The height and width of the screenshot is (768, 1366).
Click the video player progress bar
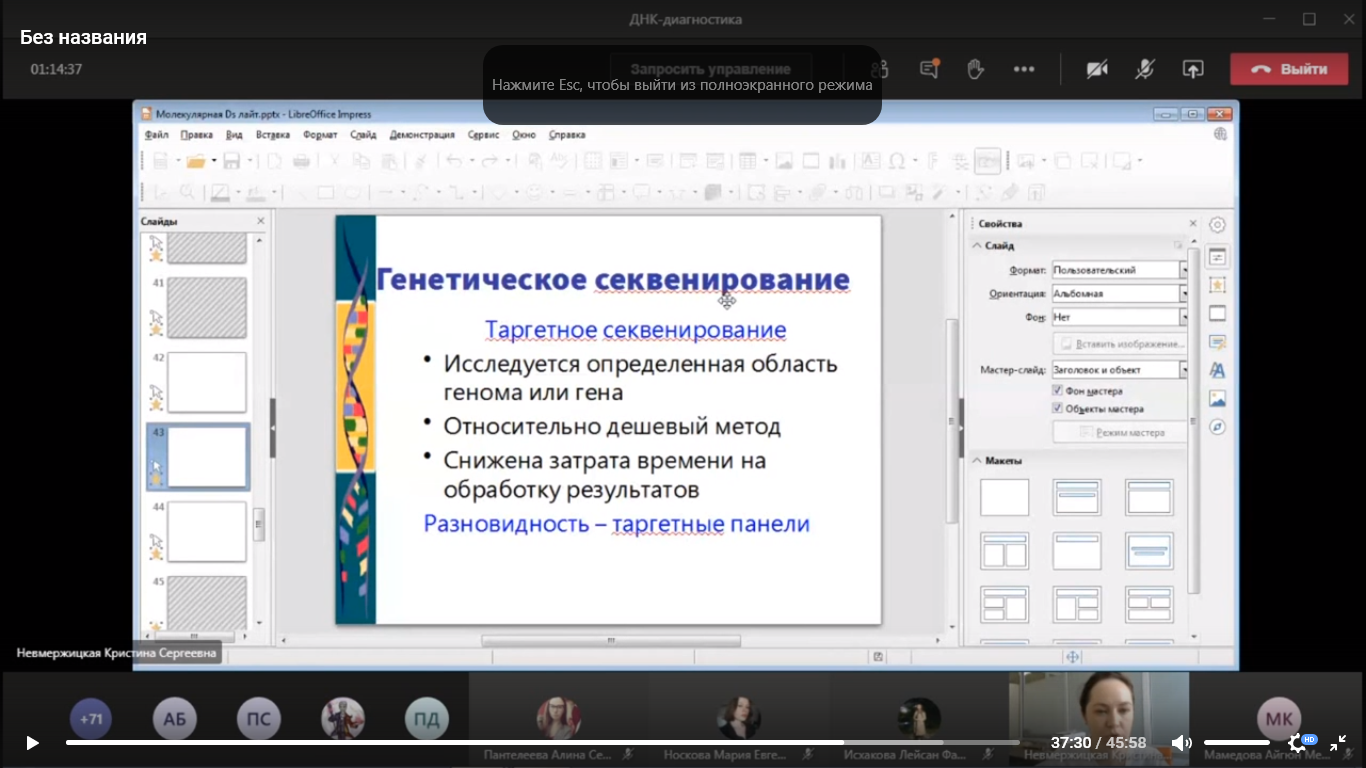point(542,743)
